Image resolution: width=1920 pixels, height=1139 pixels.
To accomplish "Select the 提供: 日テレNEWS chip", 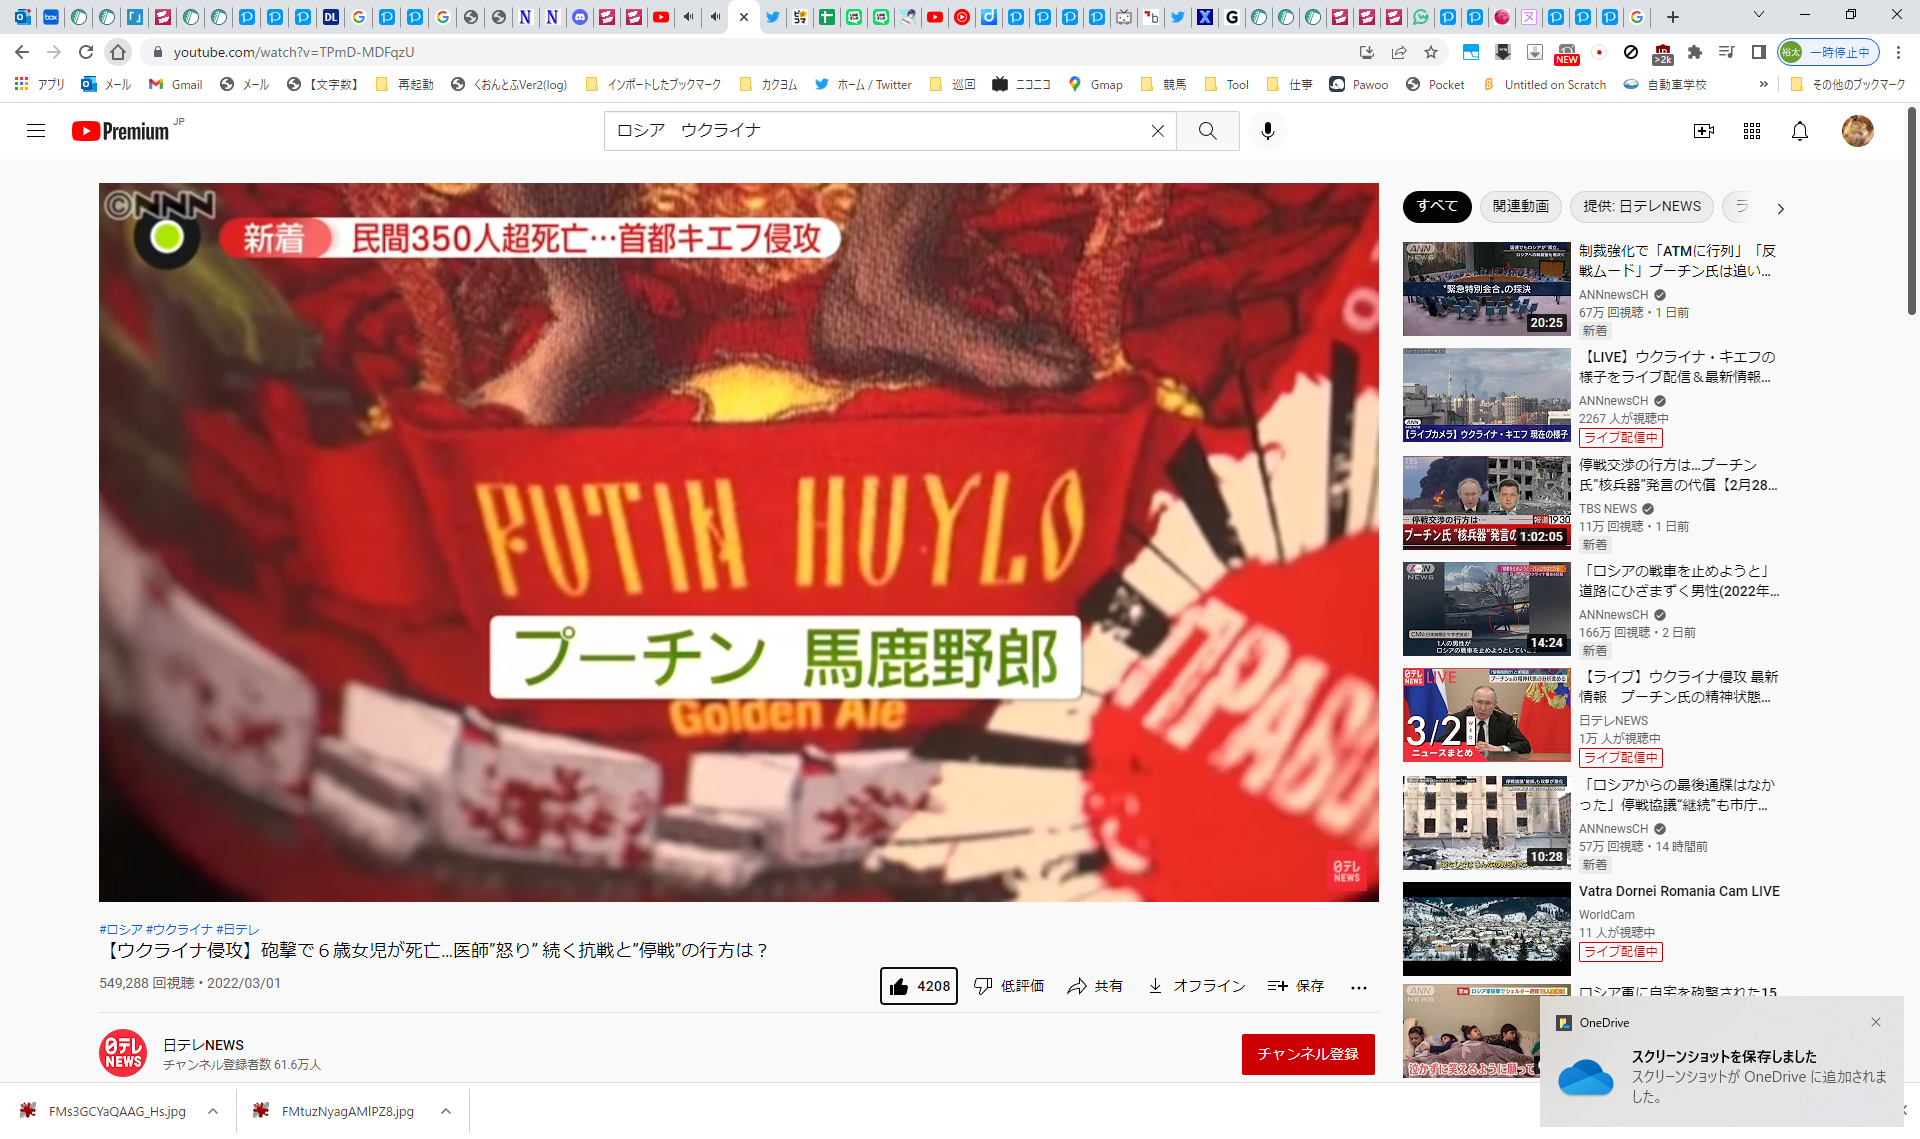I will (1641, 207).
